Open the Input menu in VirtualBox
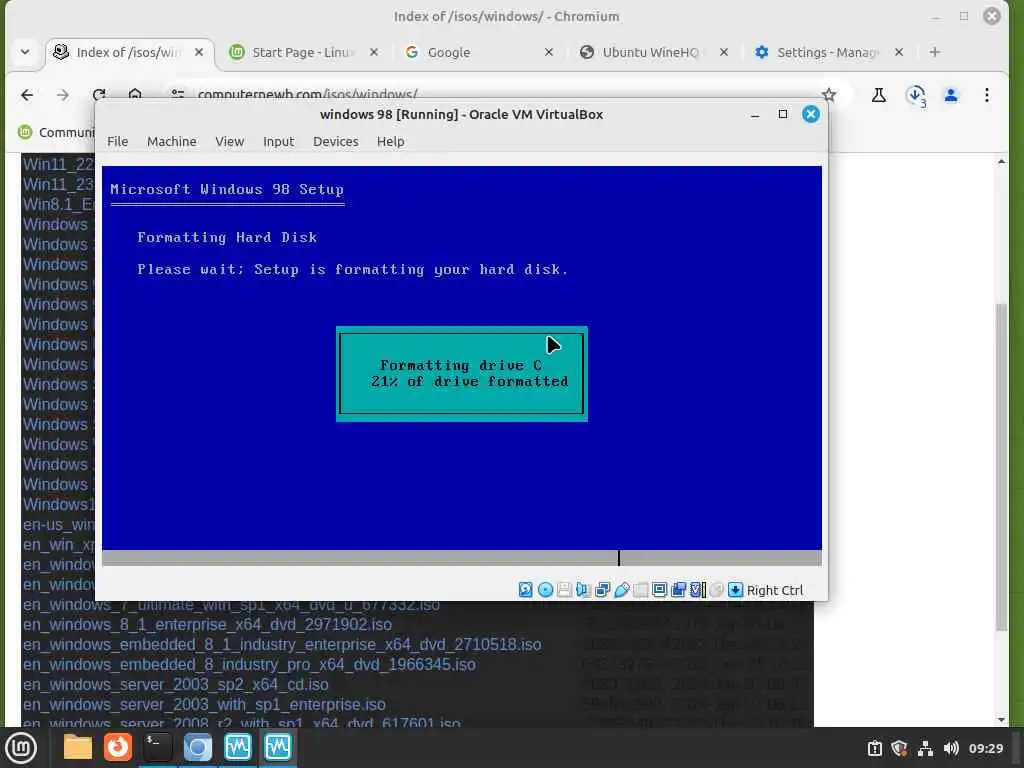The height and width of the screenshot is (768, 1024). pos(279,142)
